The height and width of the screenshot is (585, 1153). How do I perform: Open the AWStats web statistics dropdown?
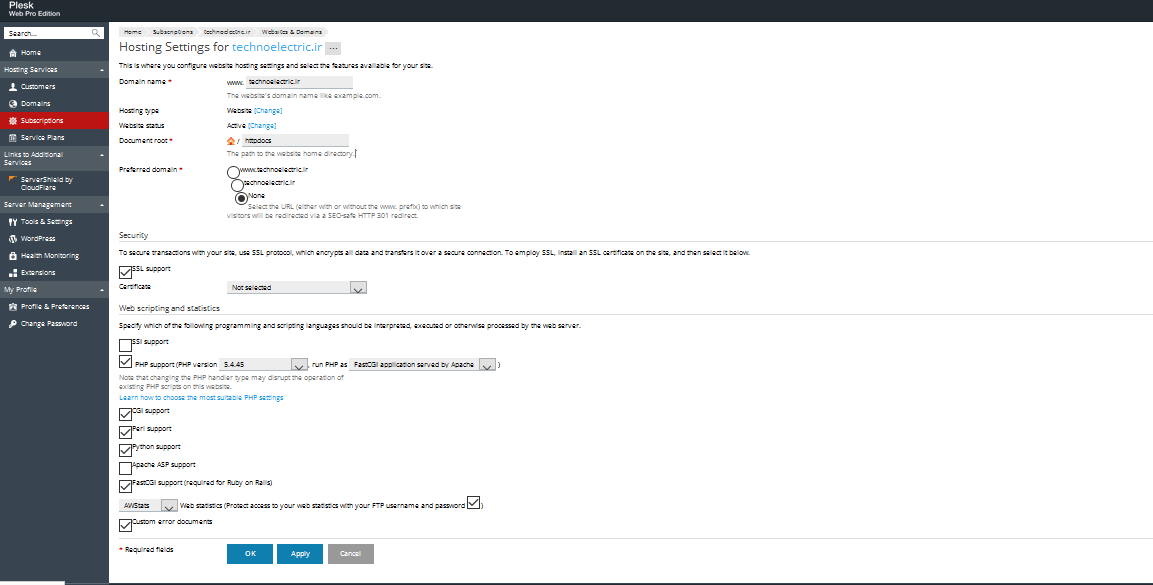pyautogui.click(x=148, y=506)
